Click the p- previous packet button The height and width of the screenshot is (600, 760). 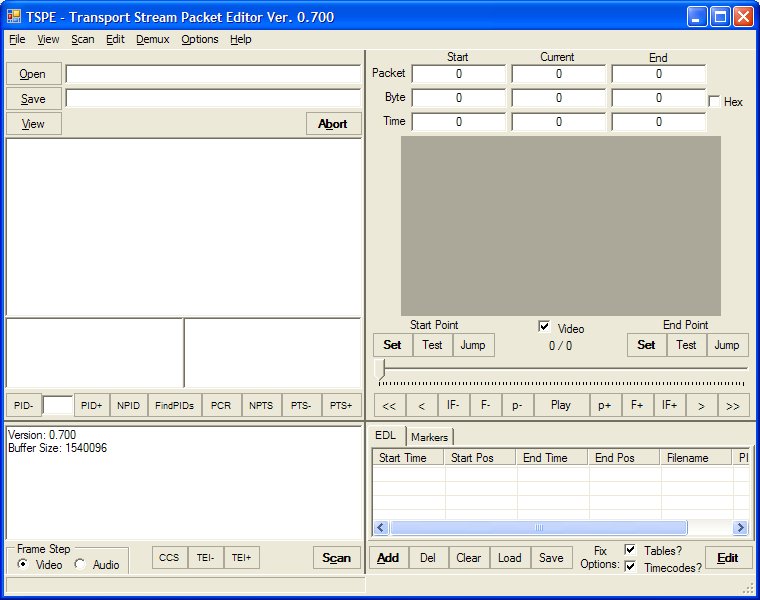point(518,405)
